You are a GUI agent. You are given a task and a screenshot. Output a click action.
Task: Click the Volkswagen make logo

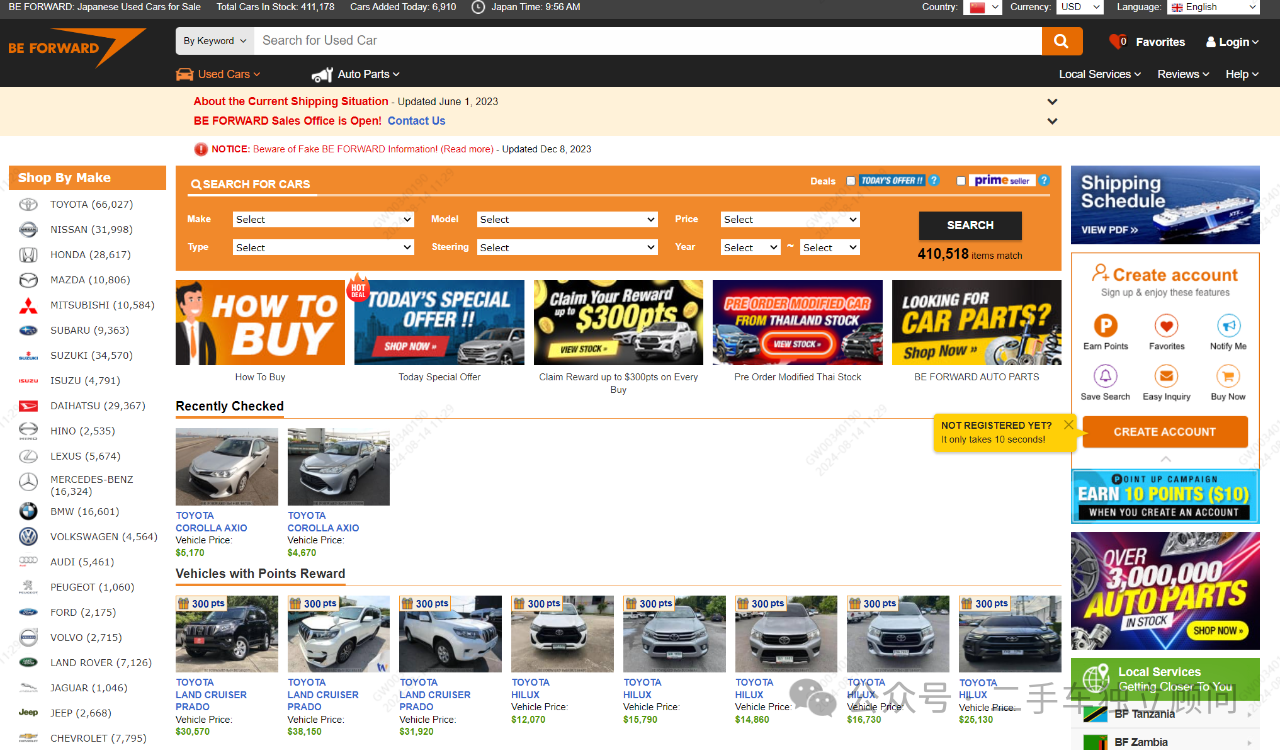pos(28,537)
